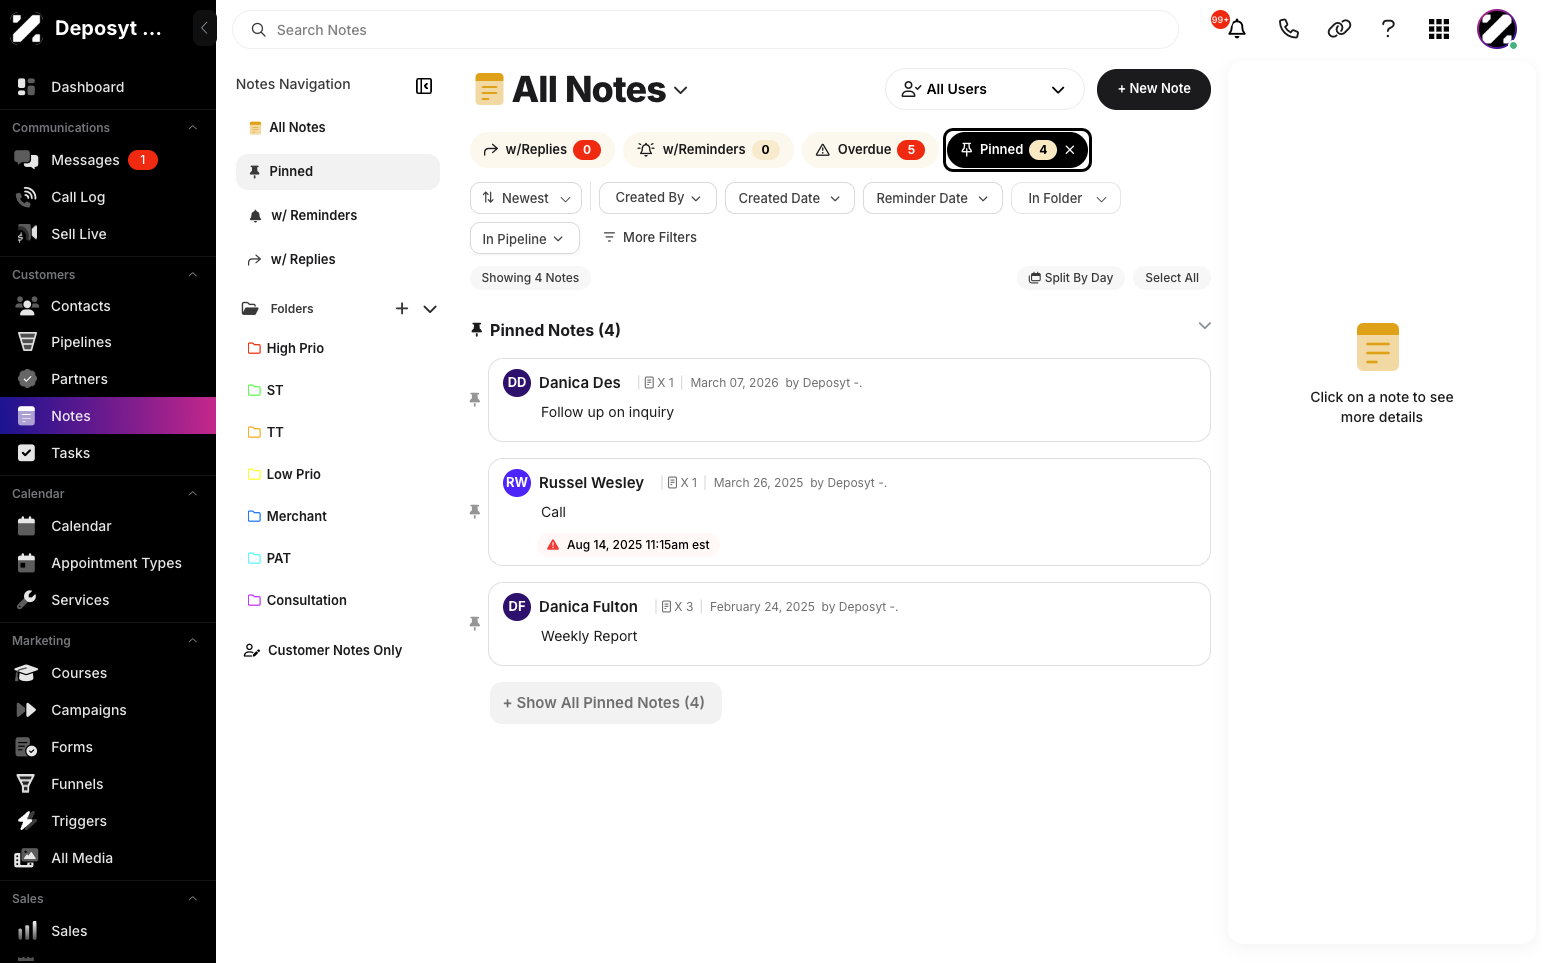
Task: Click the Select All button
Action: 1172,278
